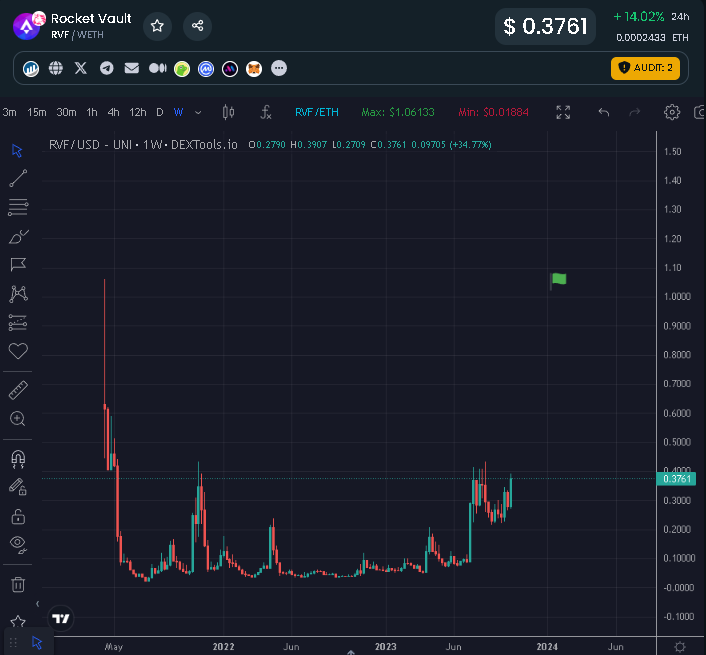This screenshot has width=706, height=655.
Task: Redo the chart action
Action: point(634,112)
